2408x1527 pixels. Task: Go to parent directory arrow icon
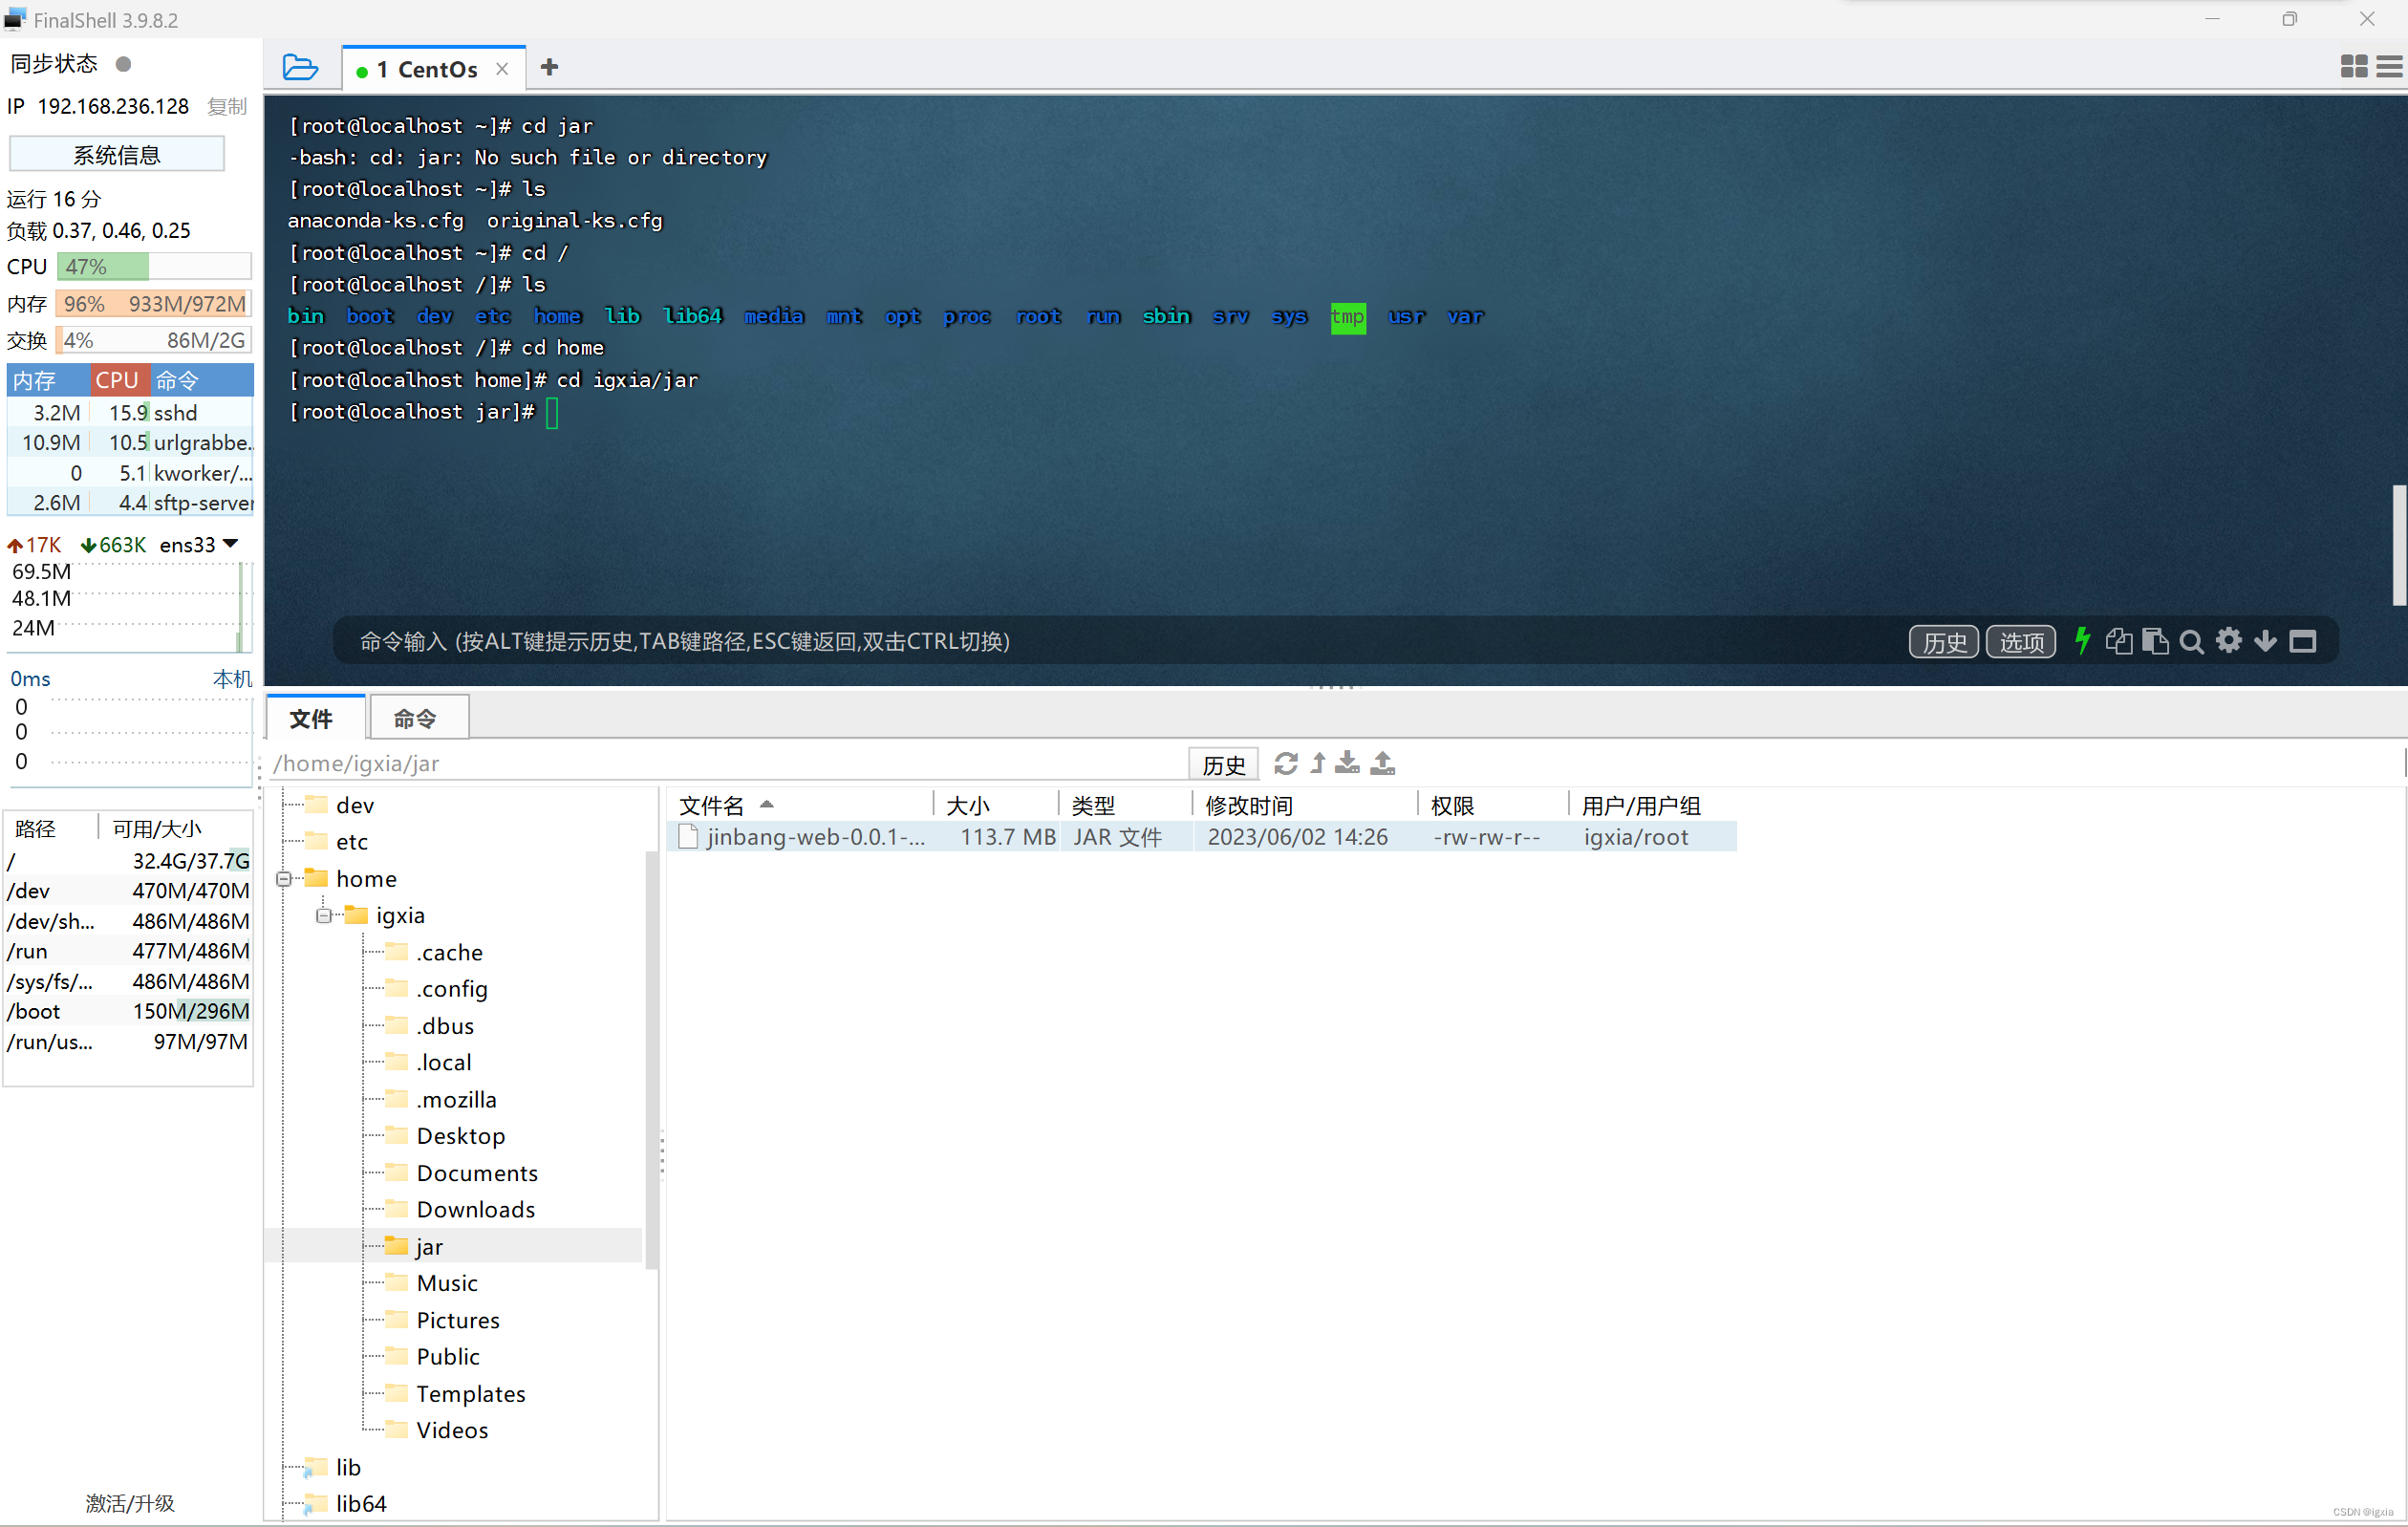click(x=1318, y=763)
